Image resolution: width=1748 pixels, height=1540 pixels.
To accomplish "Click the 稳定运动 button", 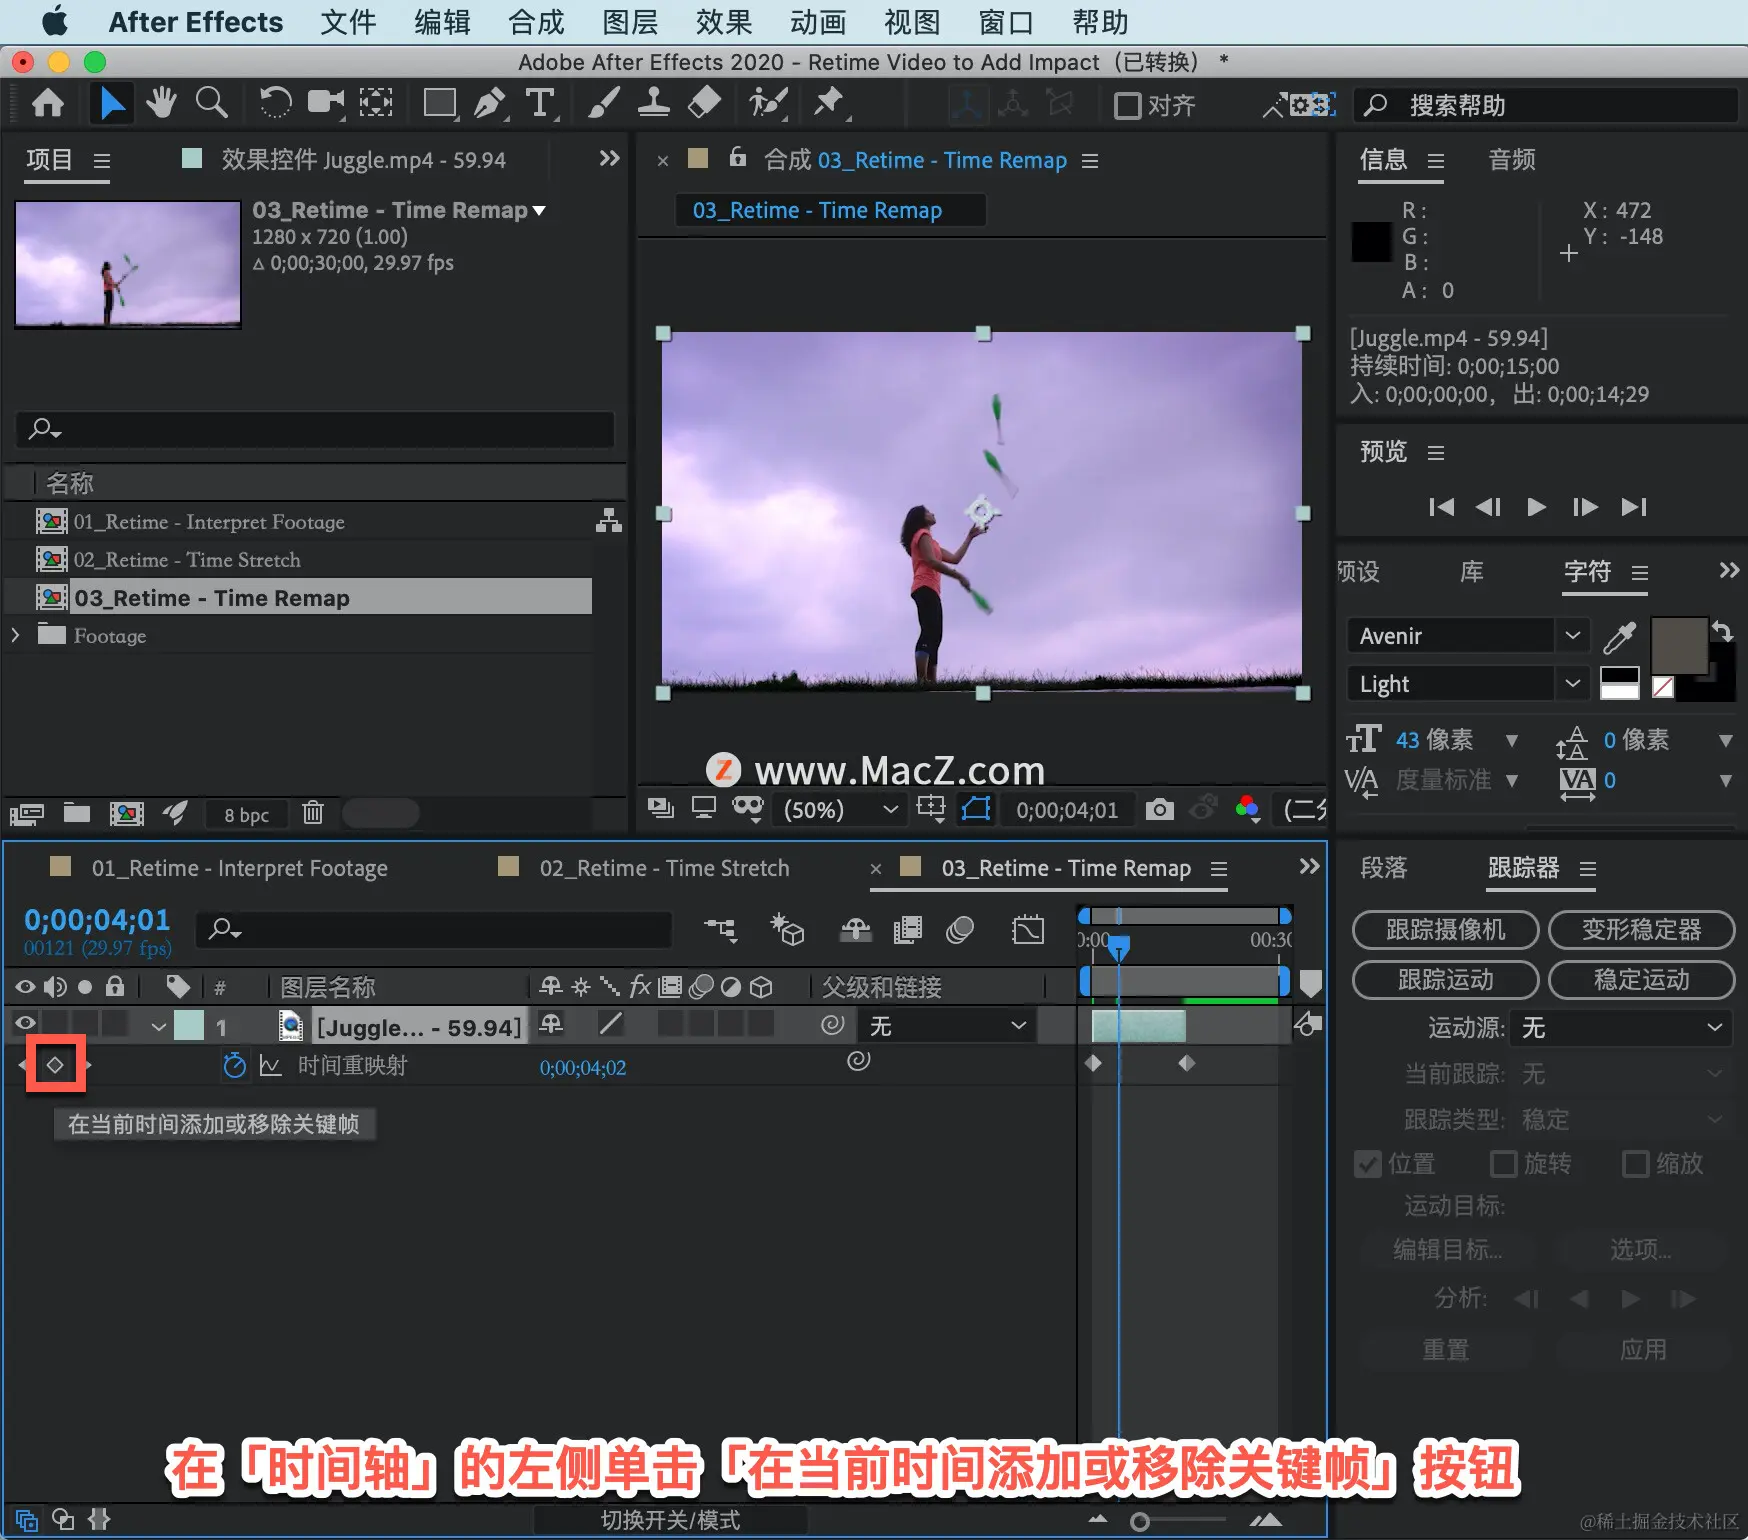I will click(1641, 980).
